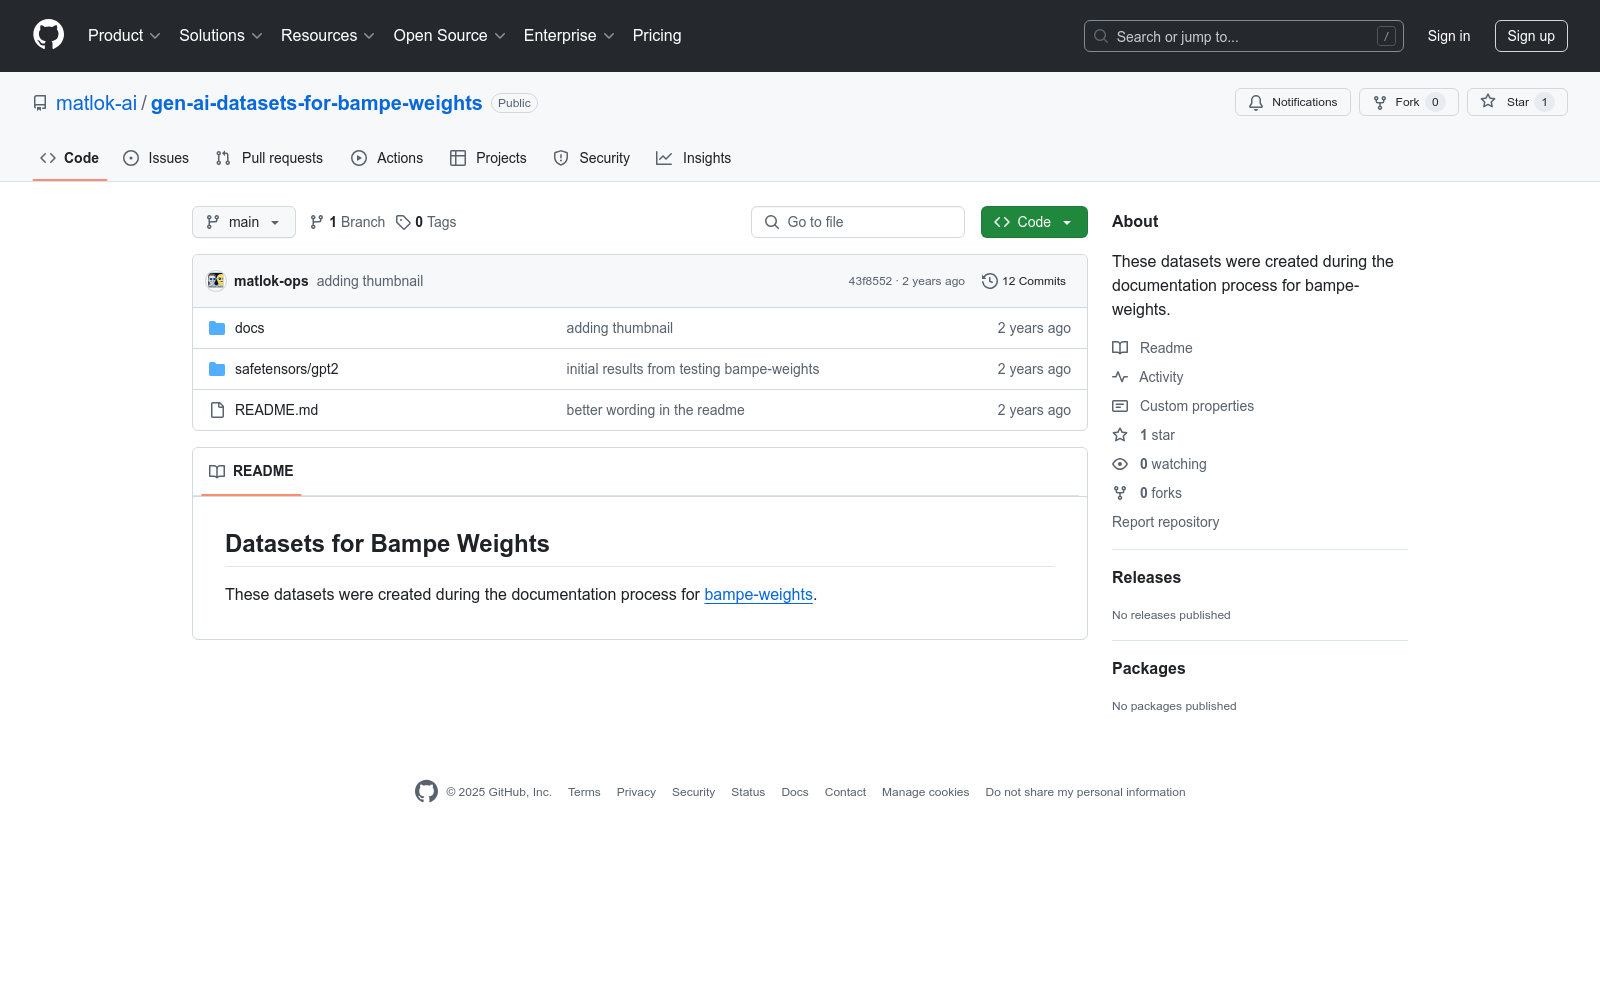Click the matlok-ops avatar thumbnail
This screenshot has height=1000, width=1600.
tap(216, 281)
